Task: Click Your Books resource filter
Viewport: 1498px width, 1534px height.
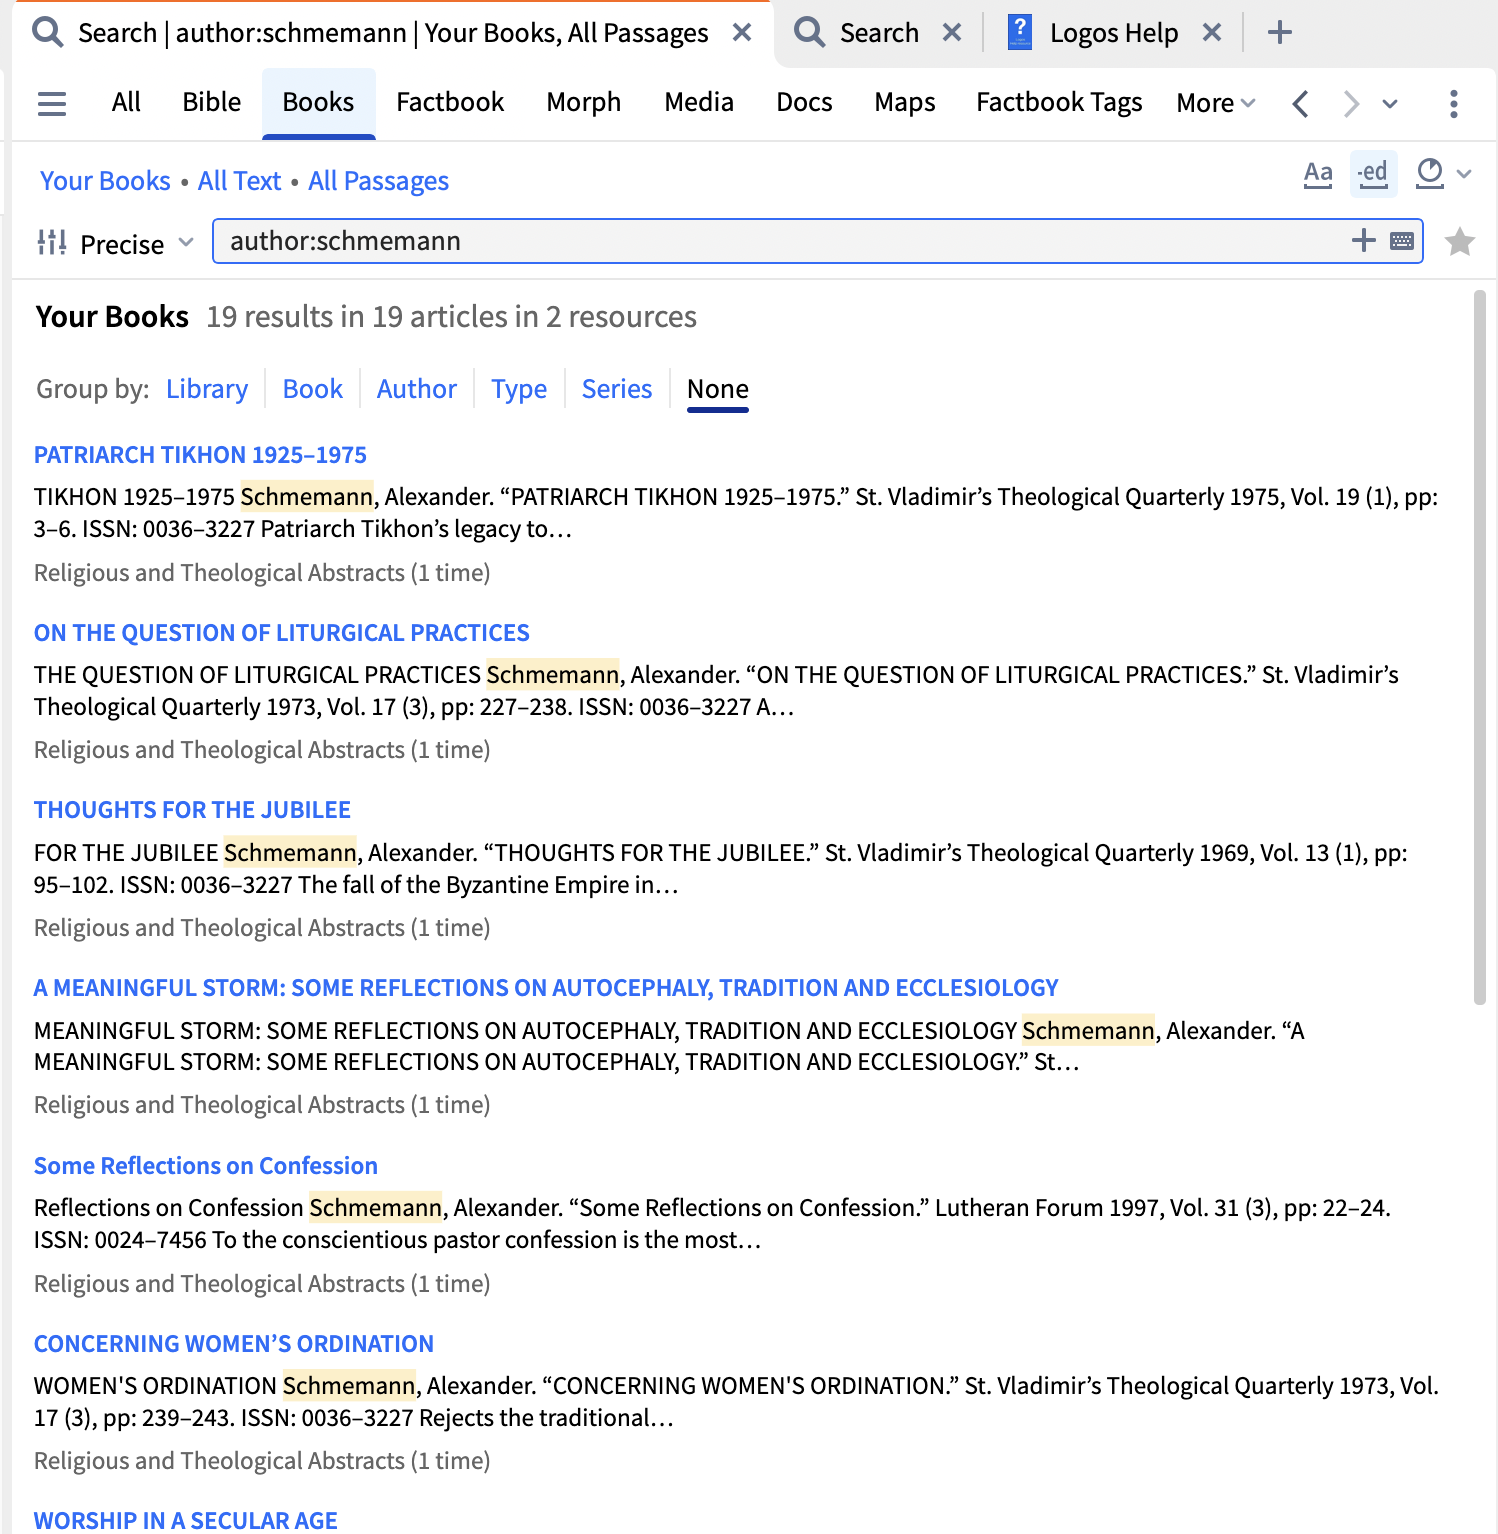Action: click(105, 181)
